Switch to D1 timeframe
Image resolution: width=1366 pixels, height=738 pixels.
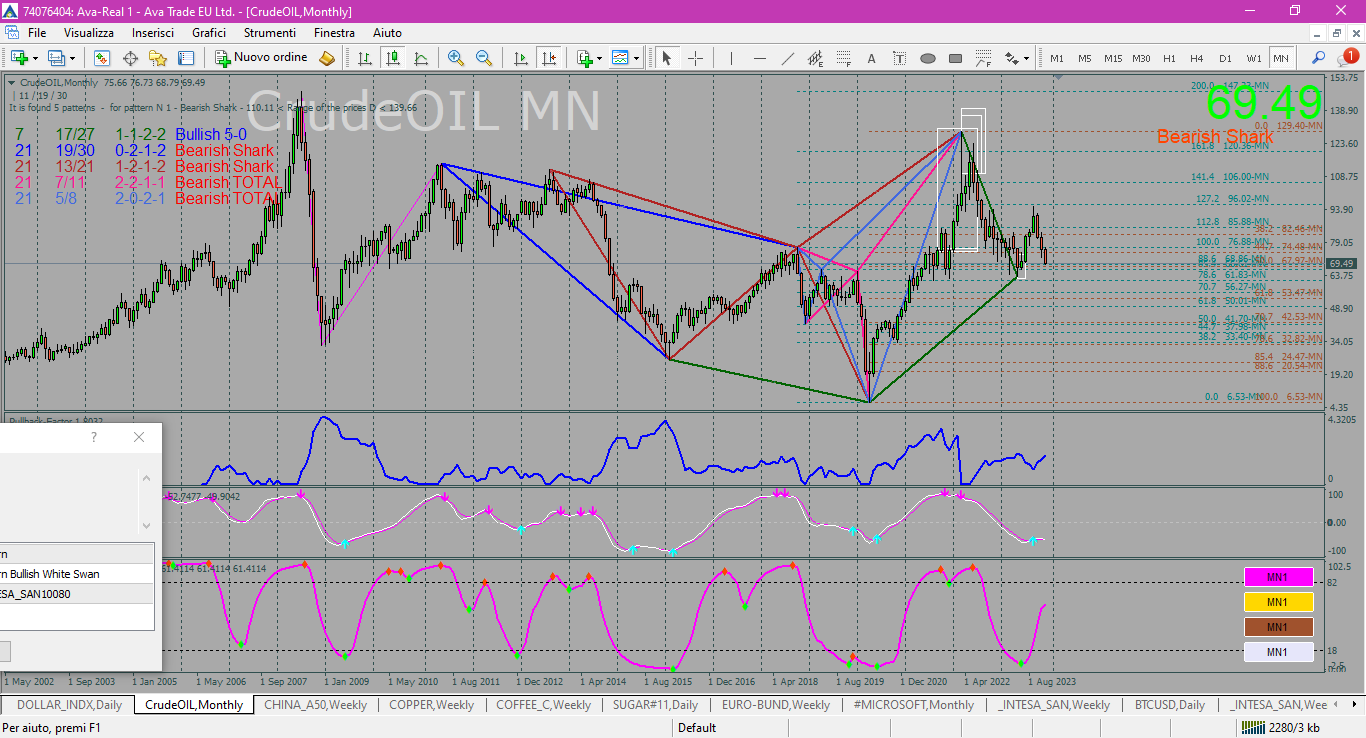click(x=1225, y=58)
